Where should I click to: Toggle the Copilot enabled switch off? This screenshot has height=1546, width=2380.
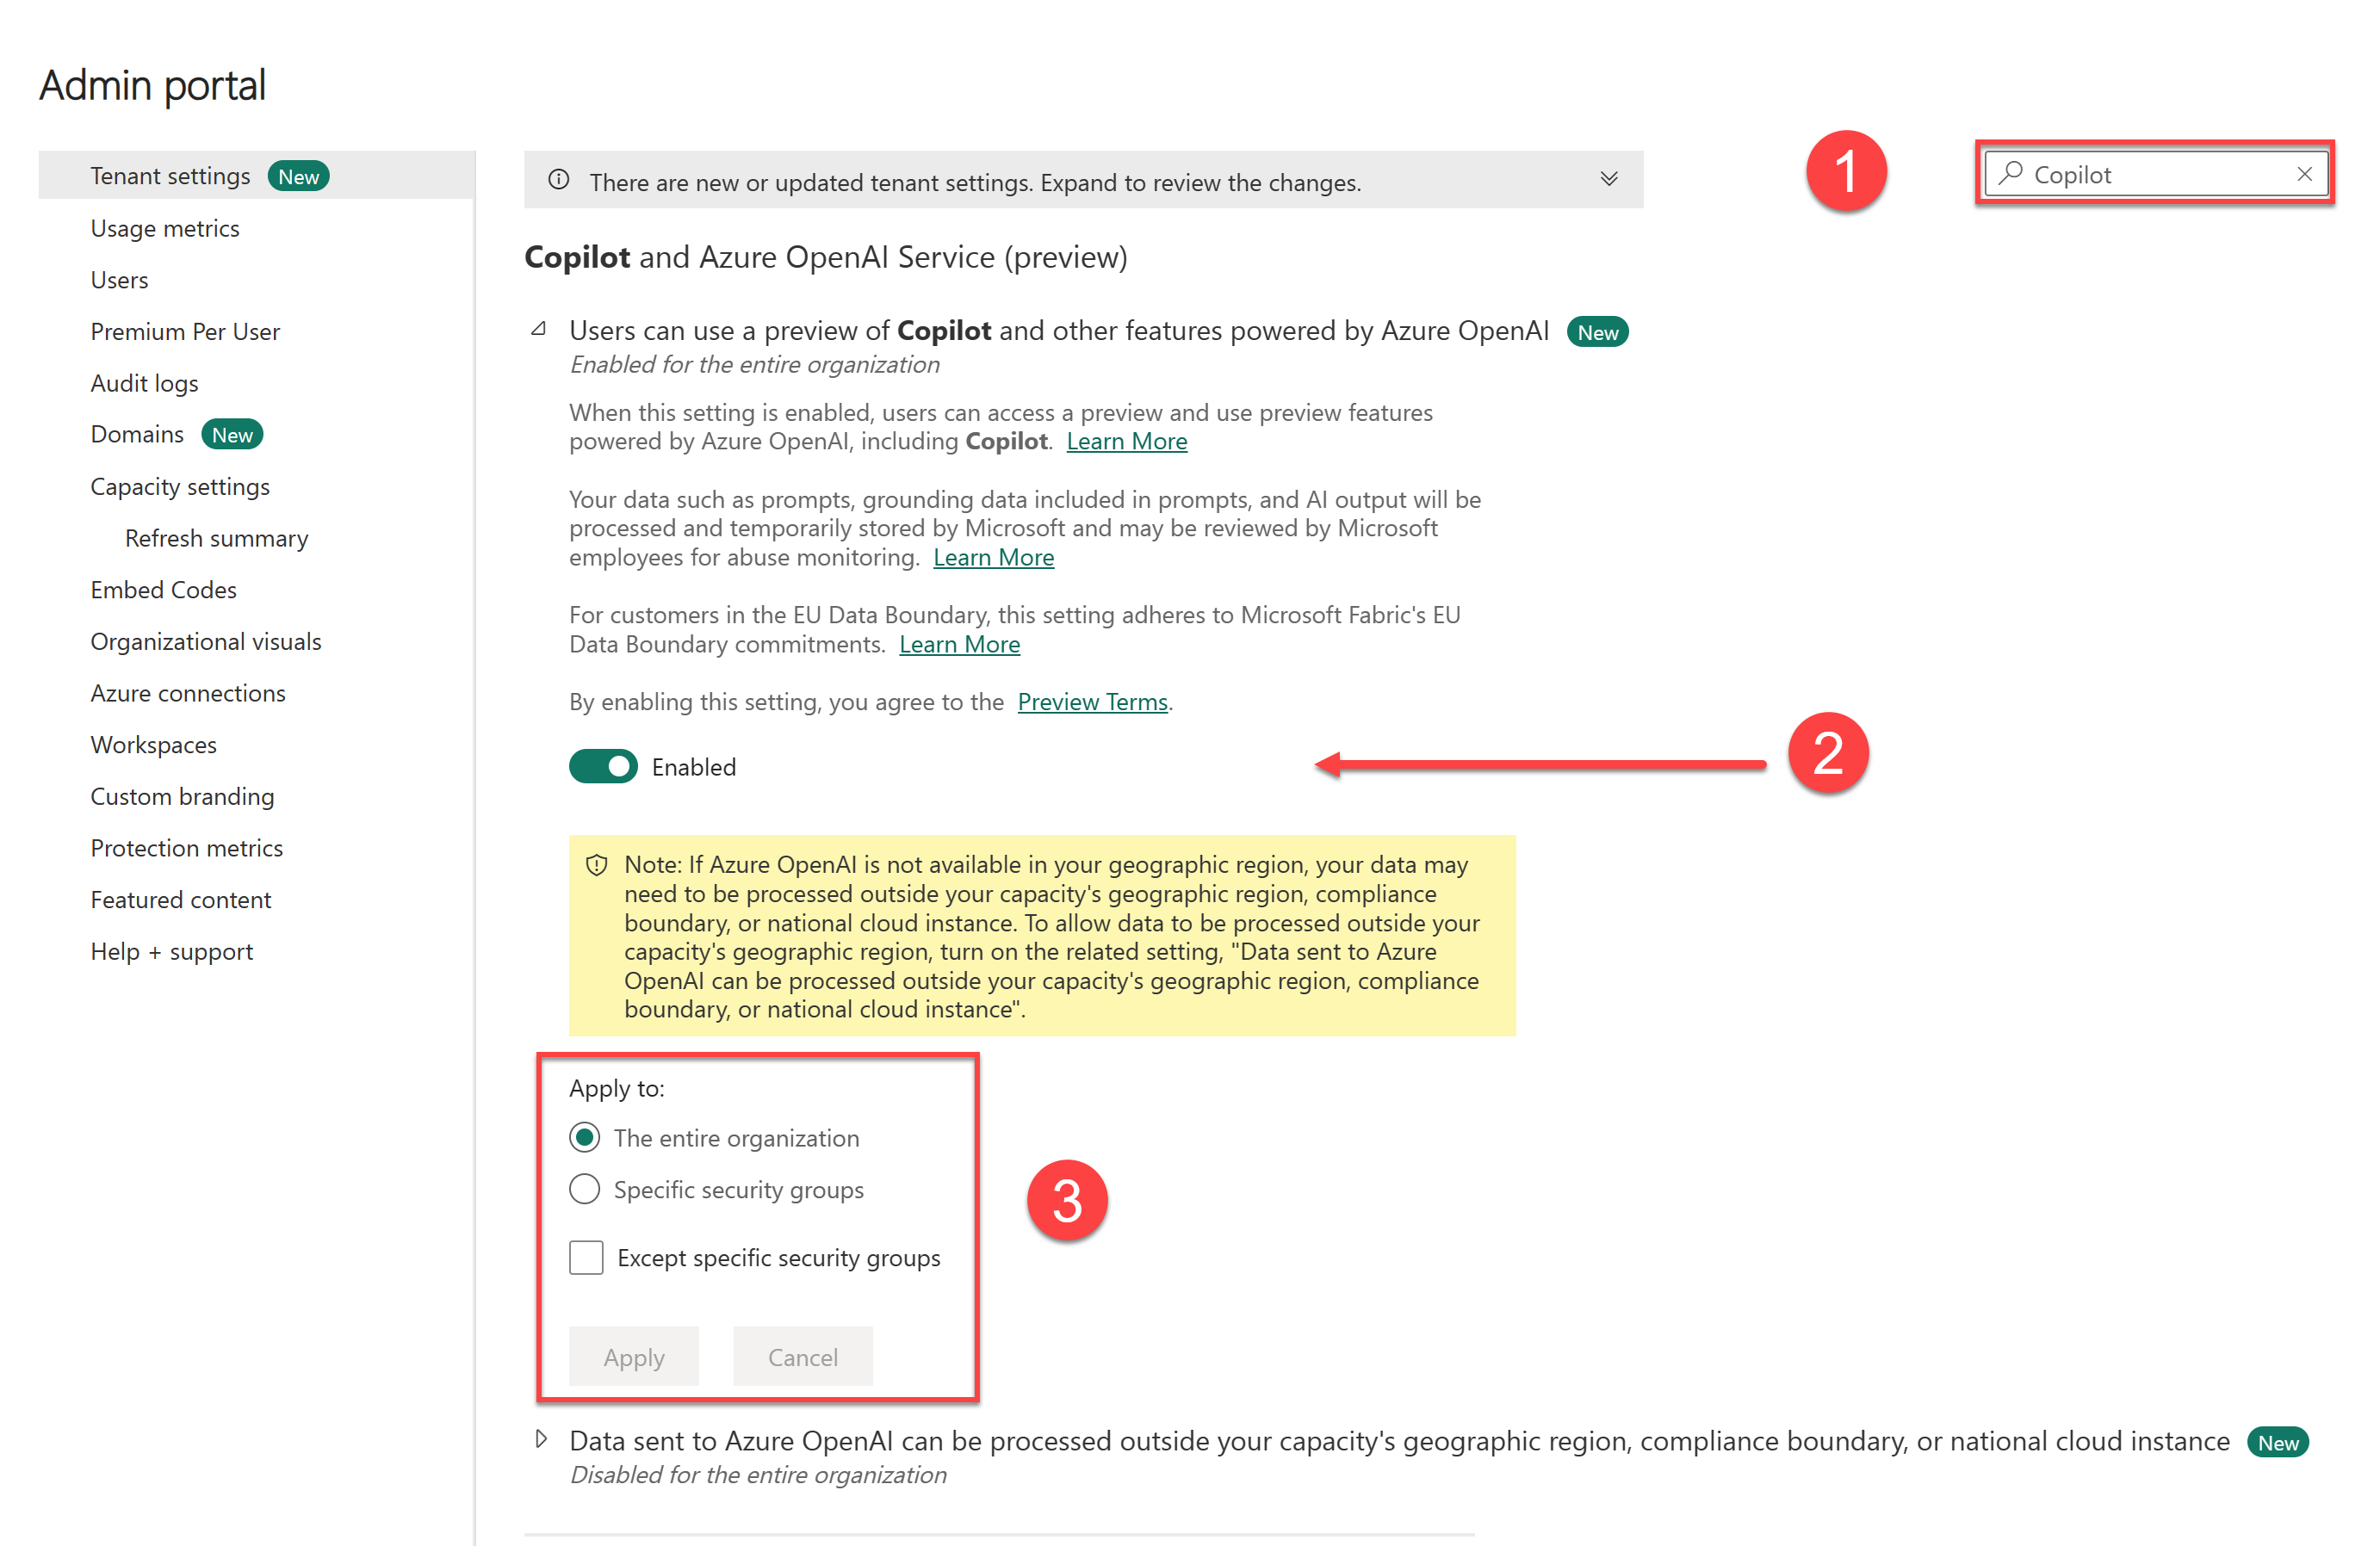(604, 766)
